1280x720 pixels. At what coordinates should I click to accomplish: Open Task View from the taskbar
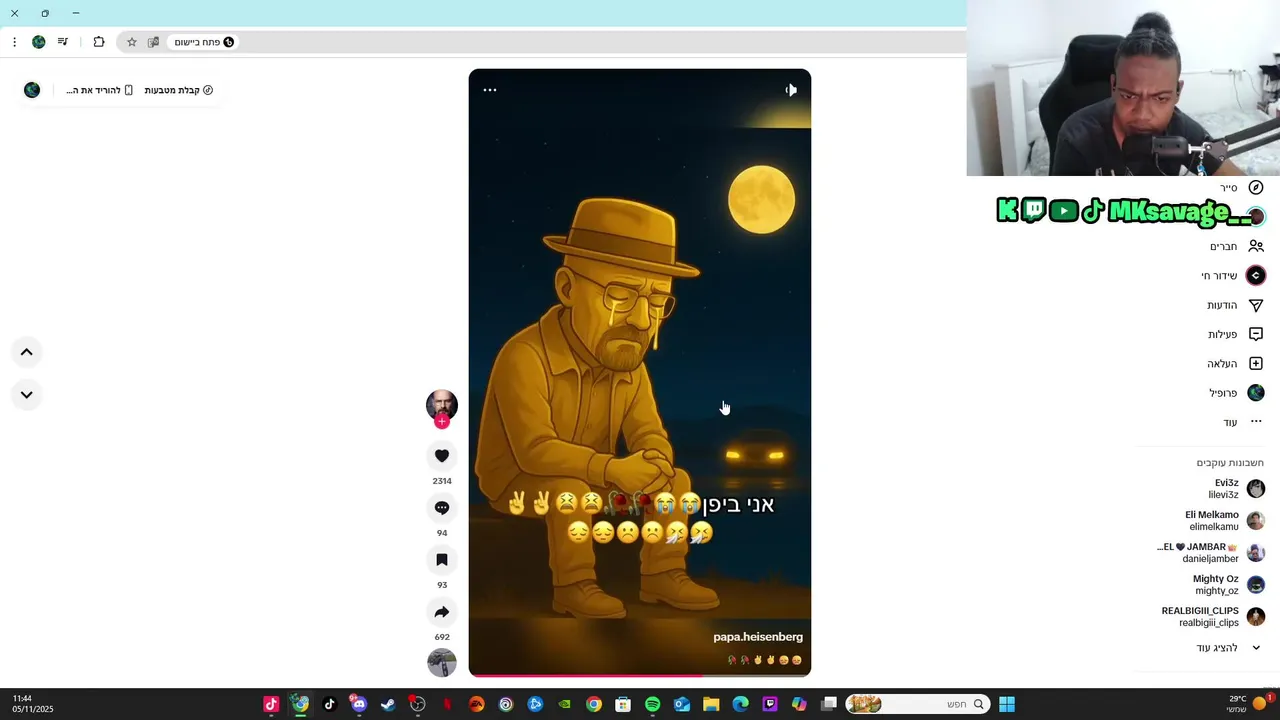[829, 705]
